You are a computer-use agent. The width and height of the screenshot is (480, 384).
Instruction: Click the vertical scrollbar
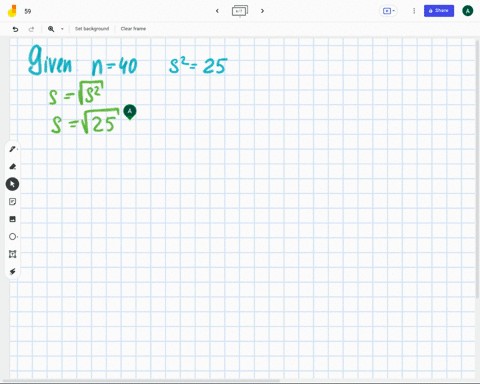(478, 168)
